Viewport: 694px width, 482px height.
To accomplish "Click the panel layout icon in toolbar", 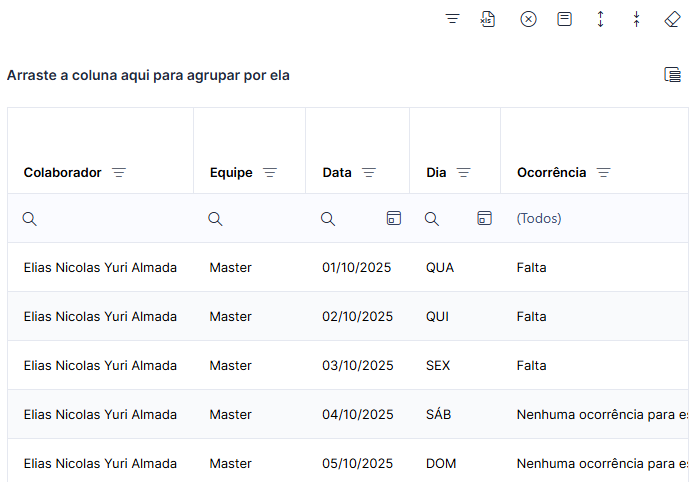I will (x=564, y=19).
